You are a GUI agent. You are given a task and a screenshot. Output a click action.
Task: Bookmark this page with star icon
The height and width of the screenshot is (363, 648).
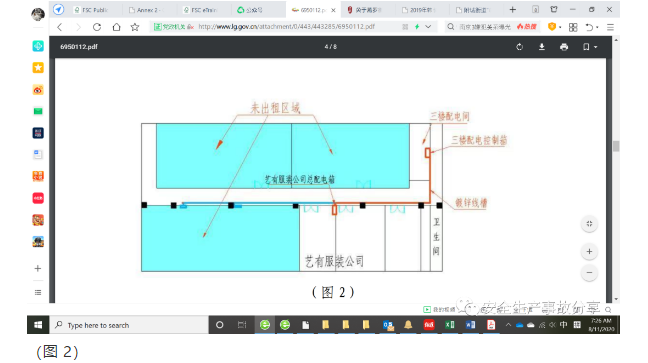135,27
